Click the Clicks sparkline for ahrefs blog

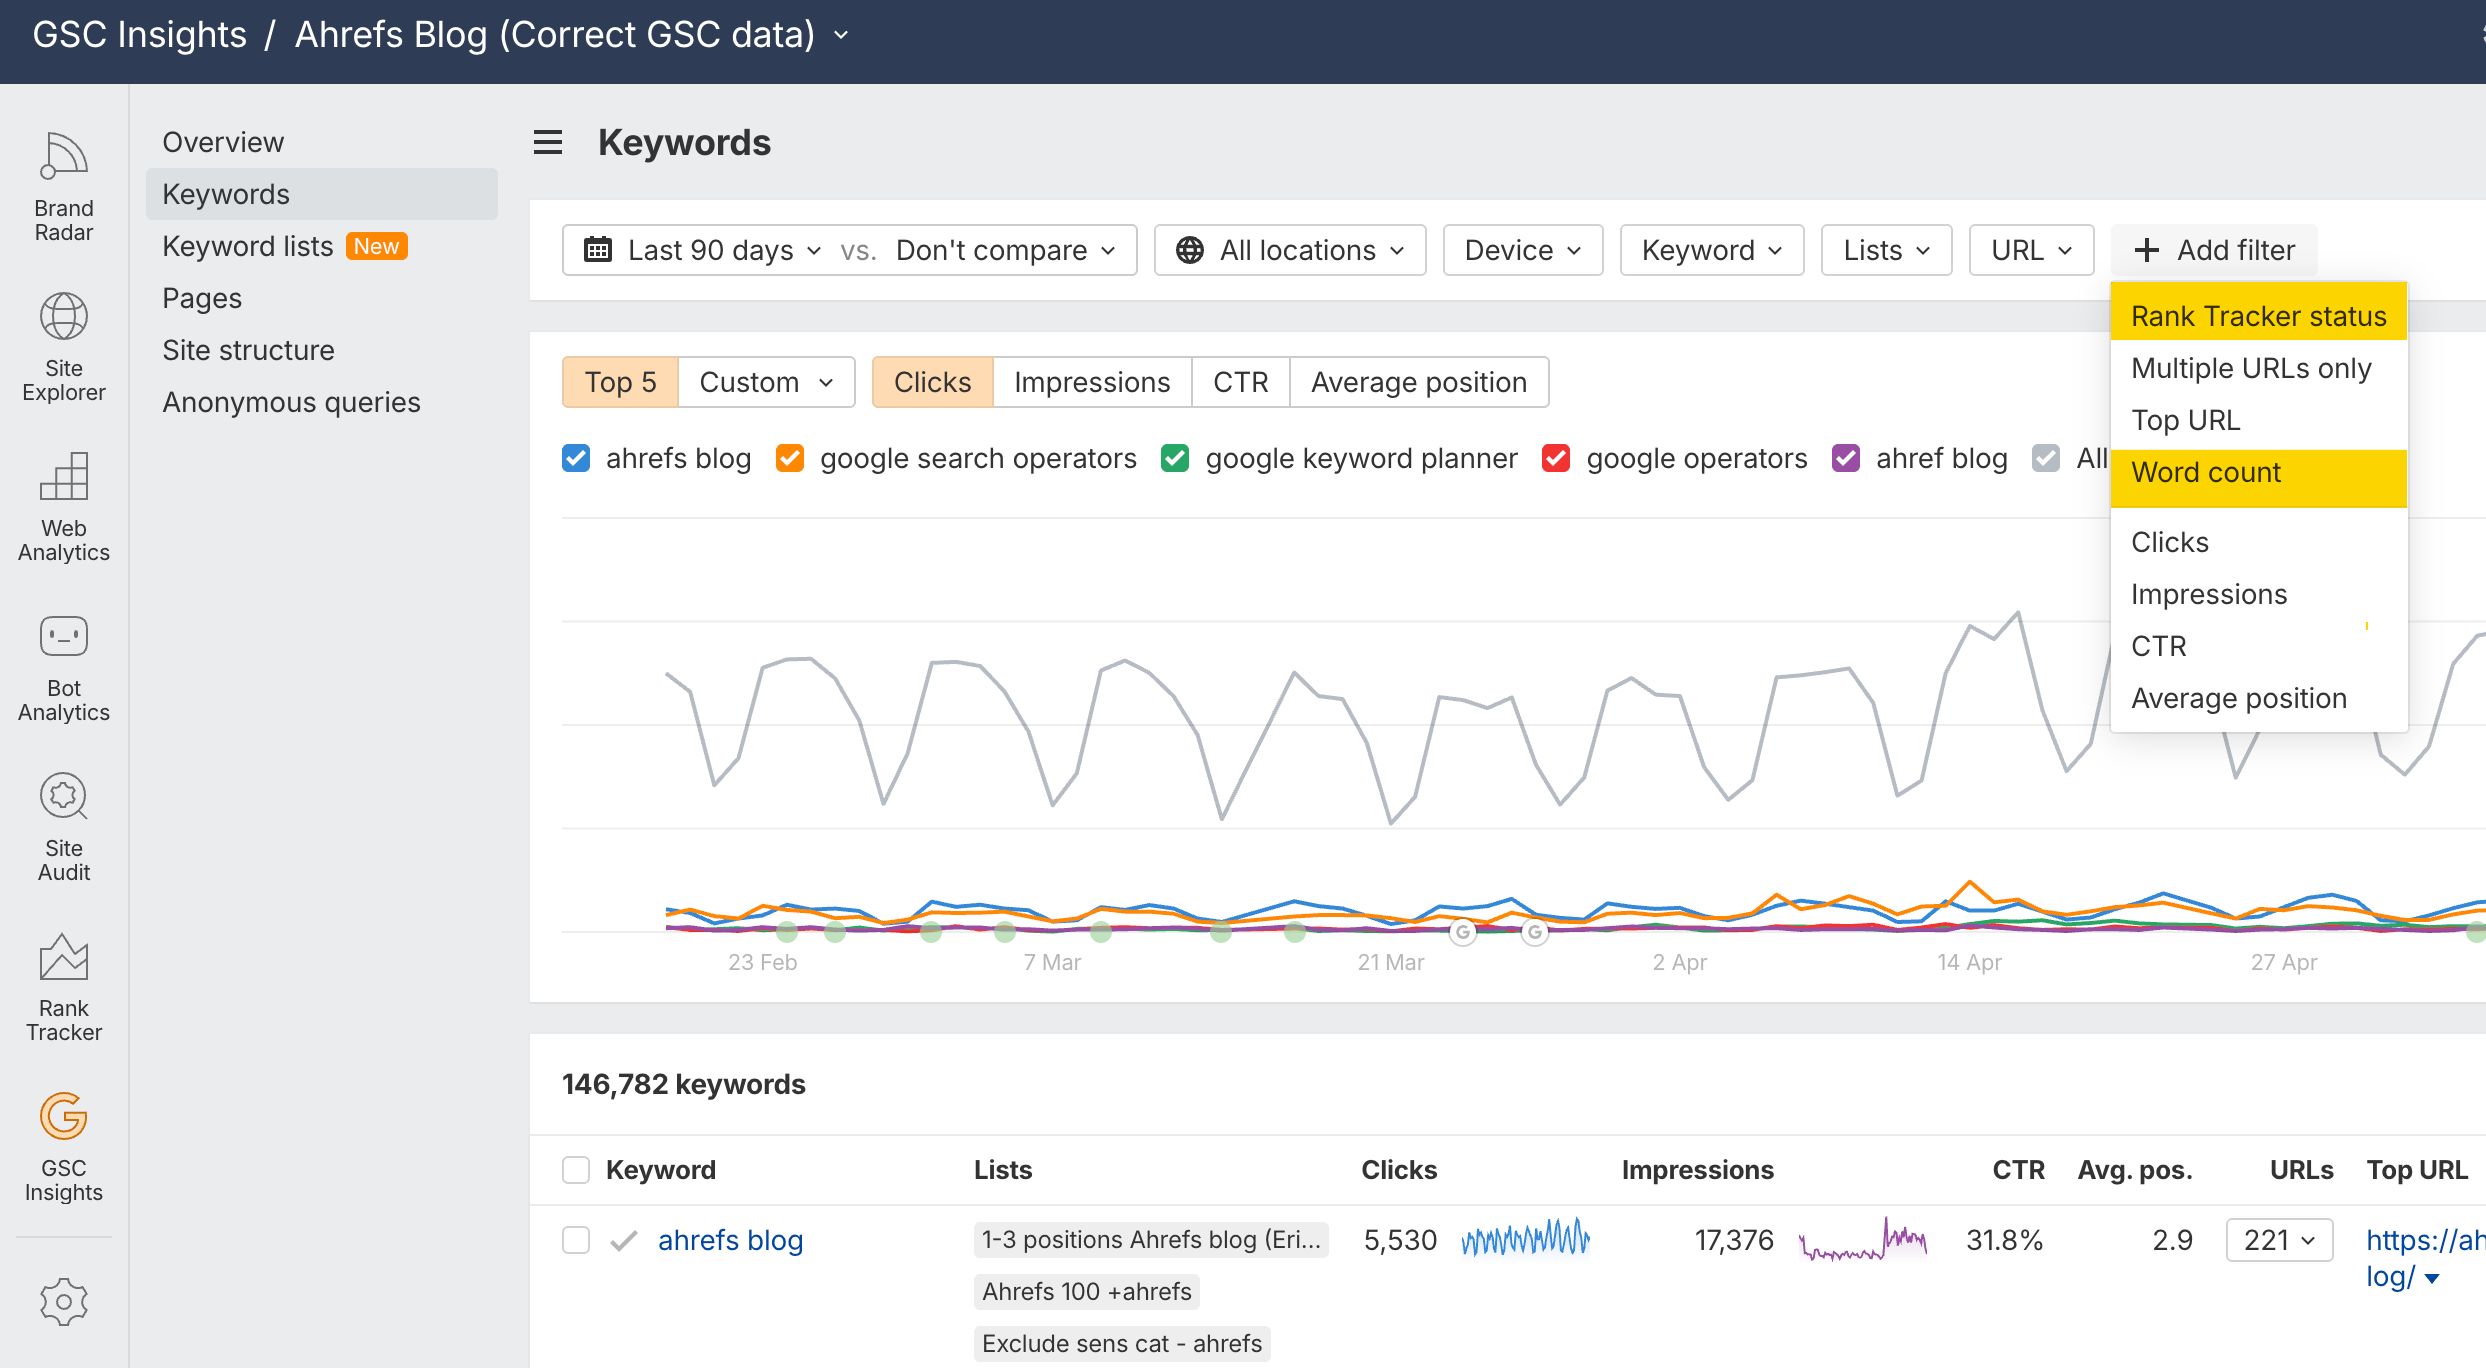(1526, 1238)
